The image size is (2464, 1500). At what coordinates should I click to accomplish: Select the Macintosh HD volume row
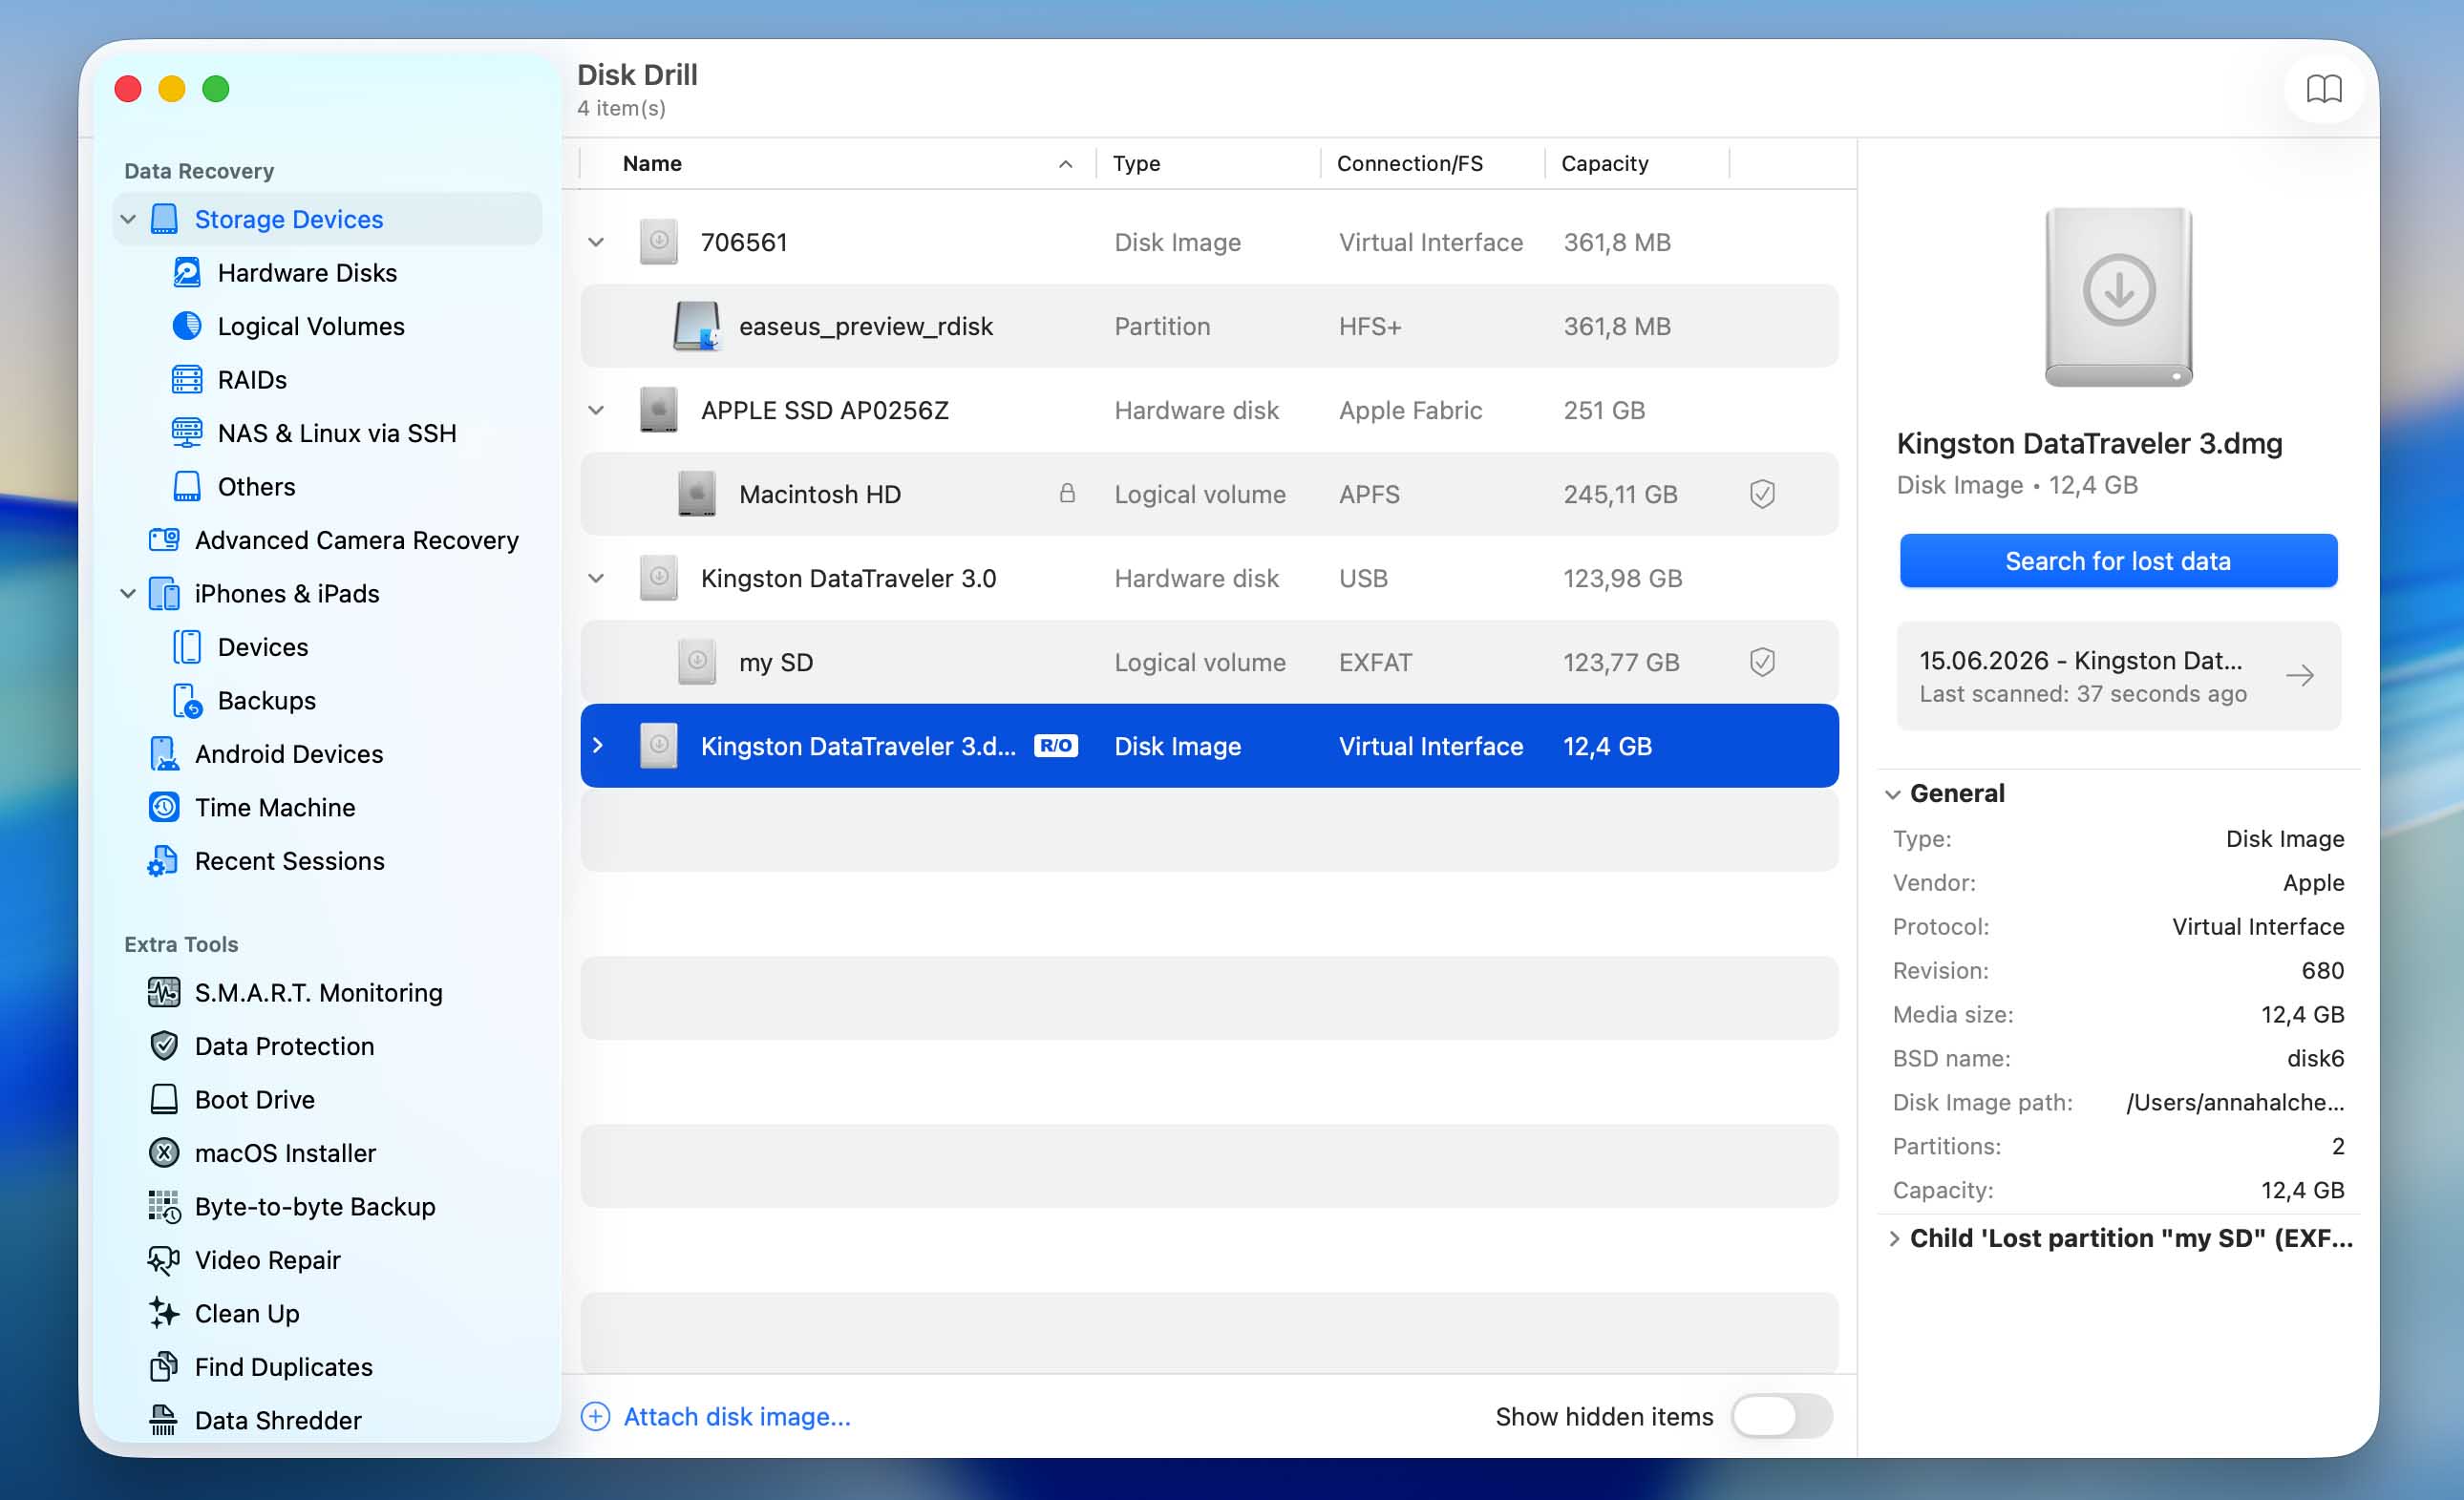1209,494
